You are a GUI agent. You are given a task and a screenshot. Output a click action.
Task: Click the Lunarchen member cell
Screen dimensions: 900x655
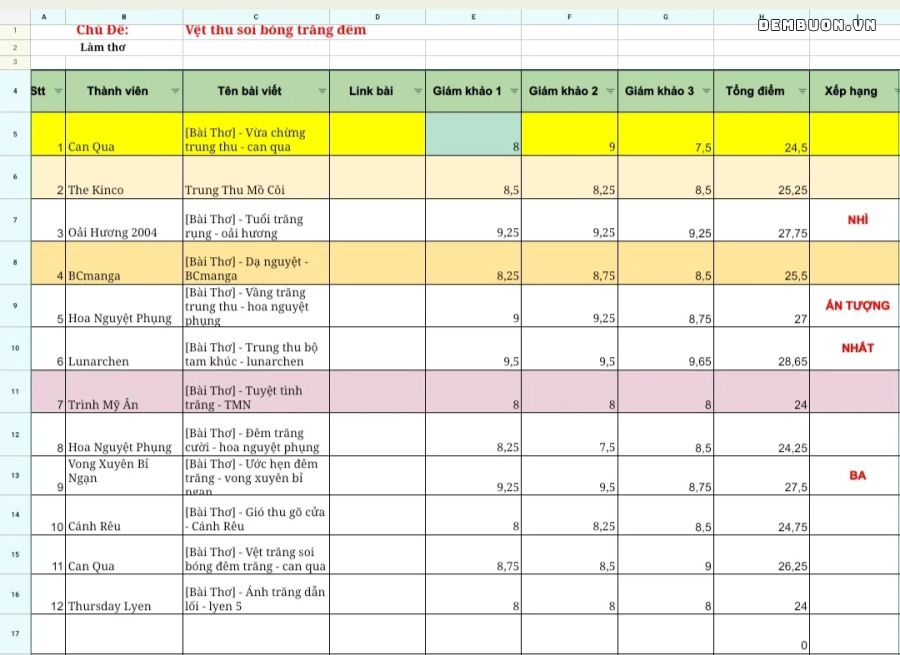pyautogui.click(x=124, y=348)
